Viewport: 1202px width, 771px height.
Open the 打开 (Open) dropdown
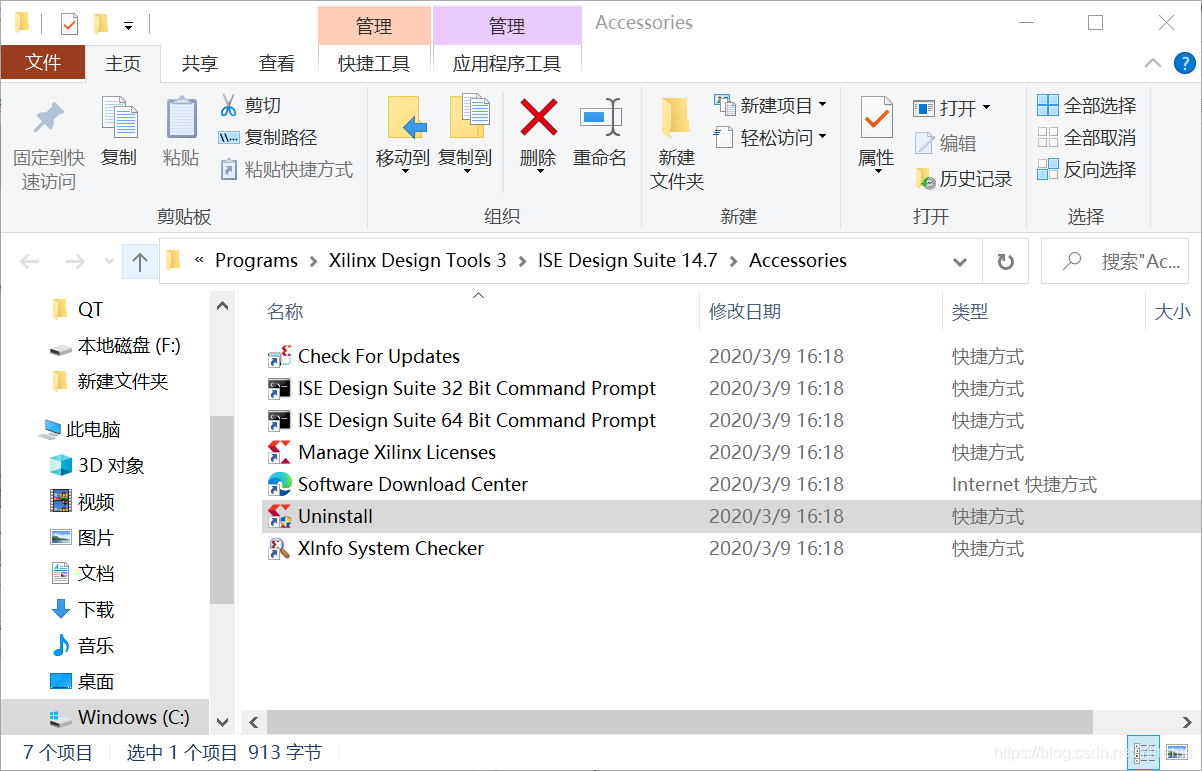click(x=952, y=107)
